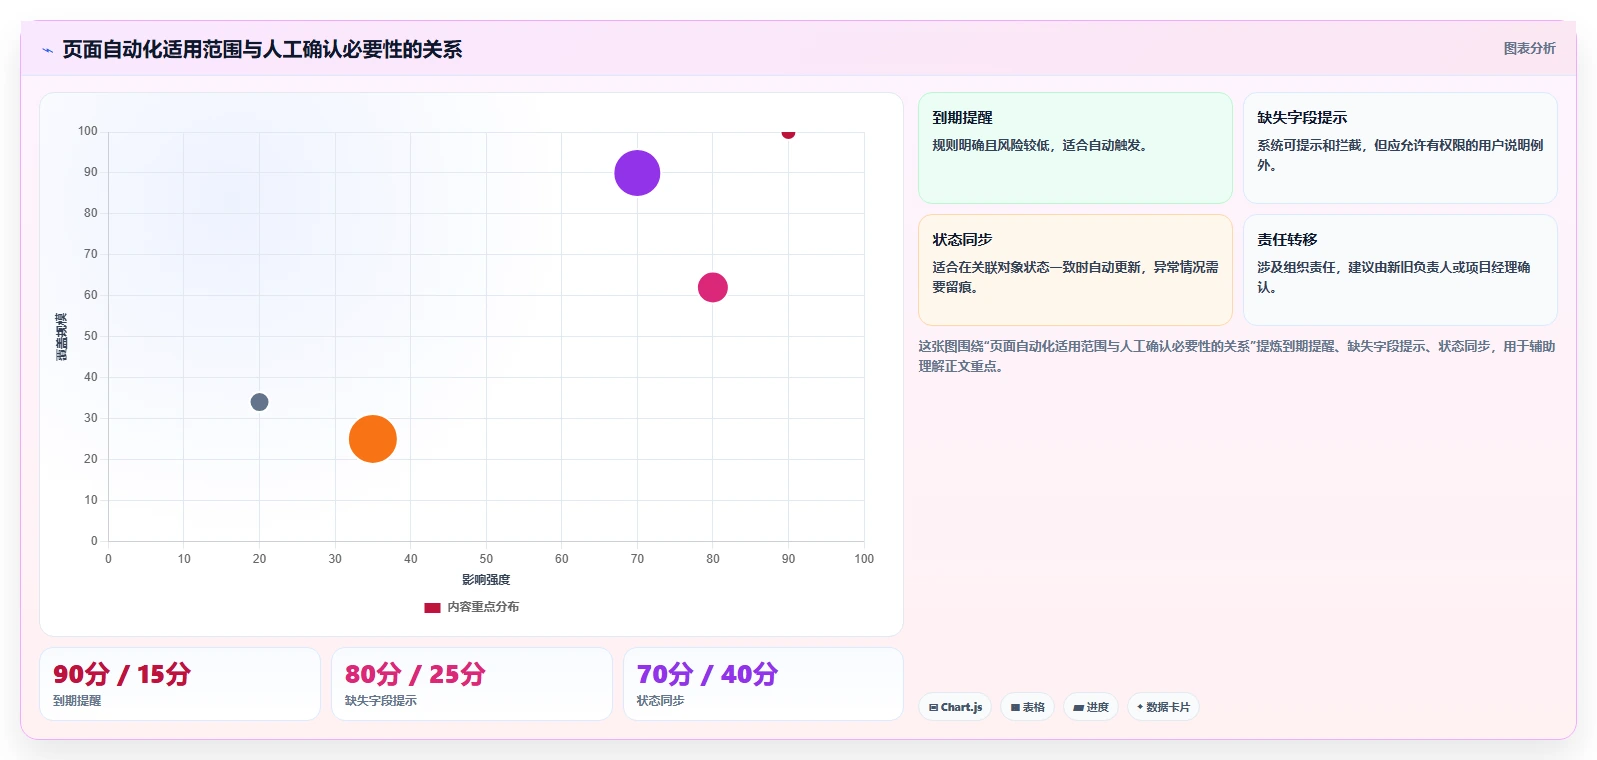Click the star icon in the 数据卡片 tag
Viewport: 1597px width, 760px height.
(x=1140, y=707)
